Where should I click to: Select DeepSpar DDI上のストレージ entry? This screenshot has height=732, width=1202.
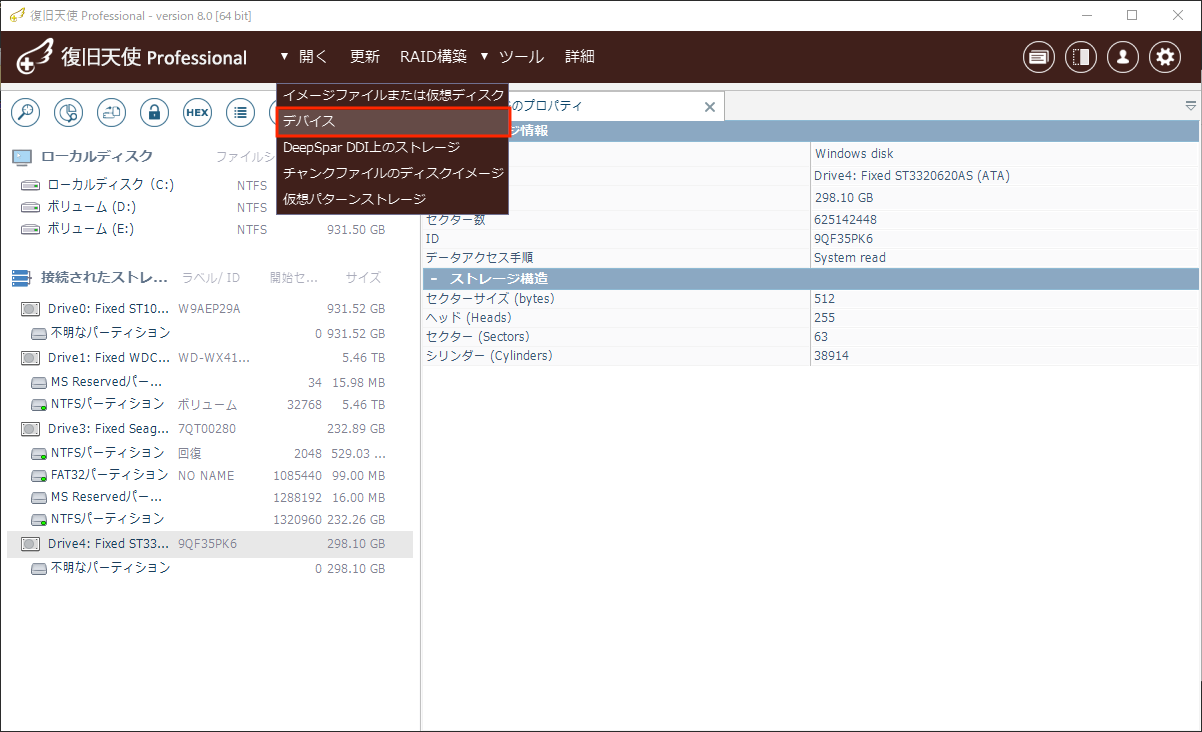point(393,147)
